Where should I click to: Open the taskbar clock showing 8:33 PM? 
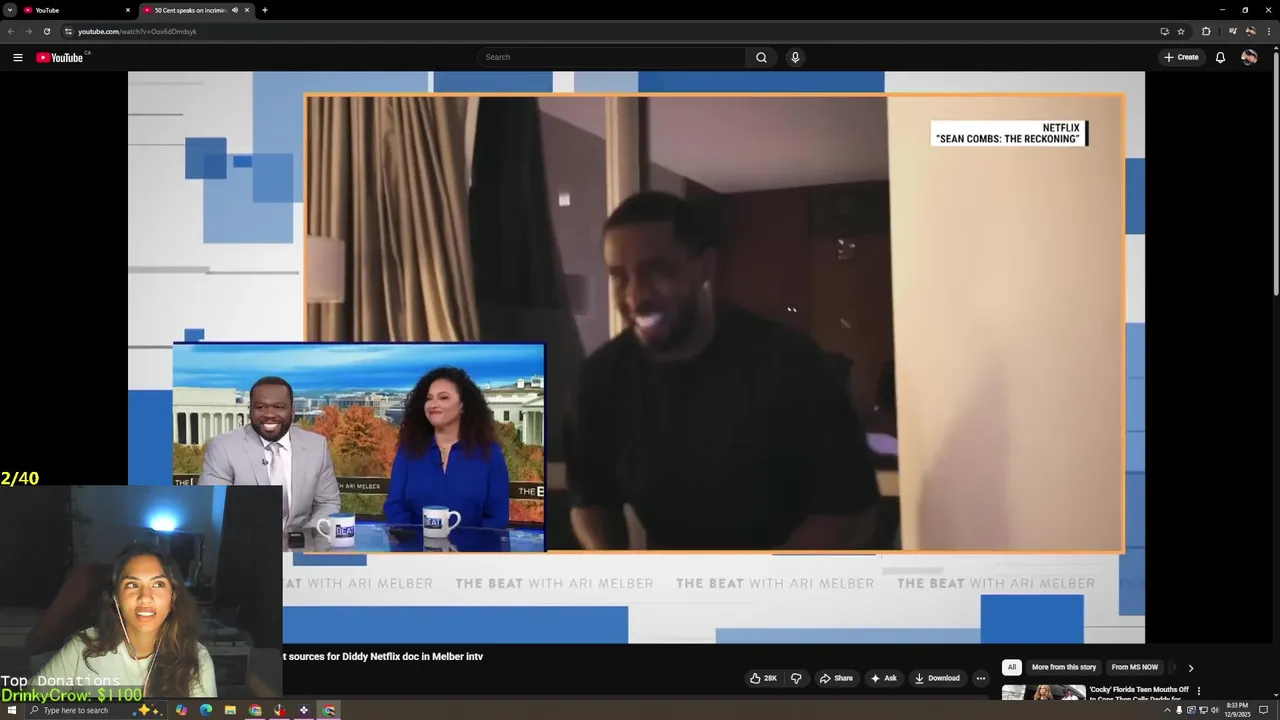1238,710
